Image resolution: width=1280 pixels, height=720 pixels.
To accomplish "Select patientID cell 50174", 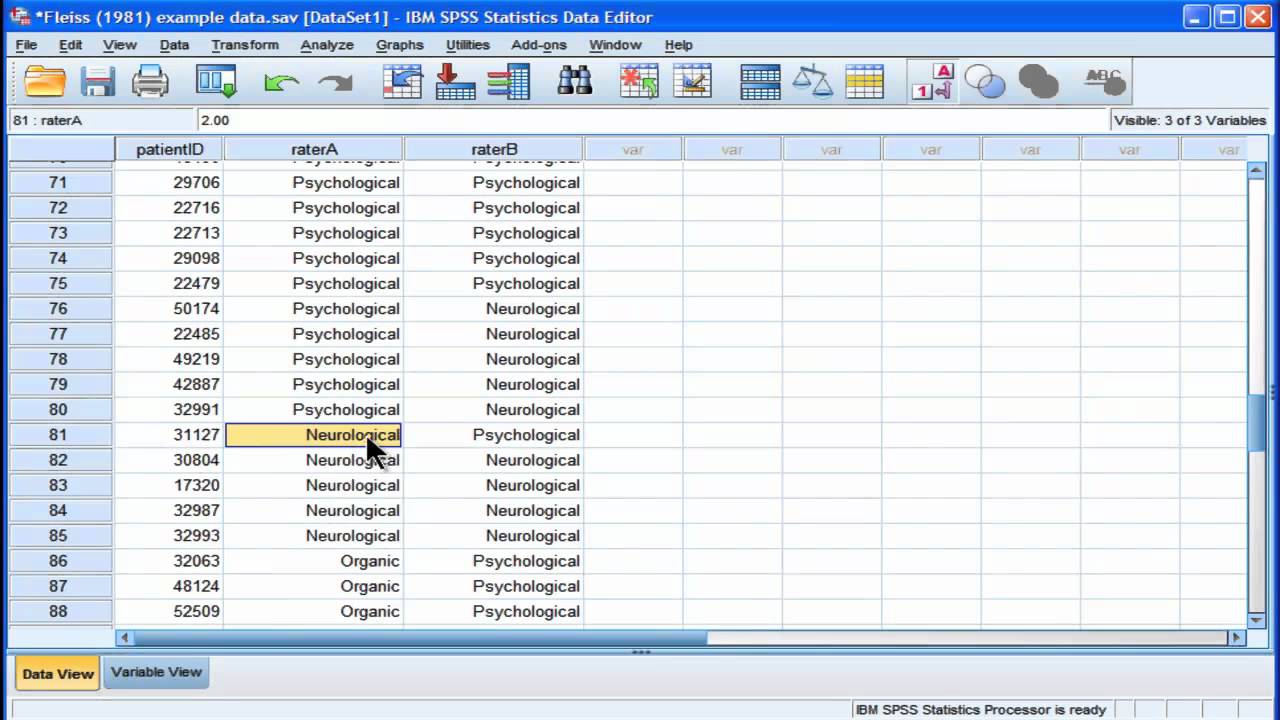I will pos(169,309).
